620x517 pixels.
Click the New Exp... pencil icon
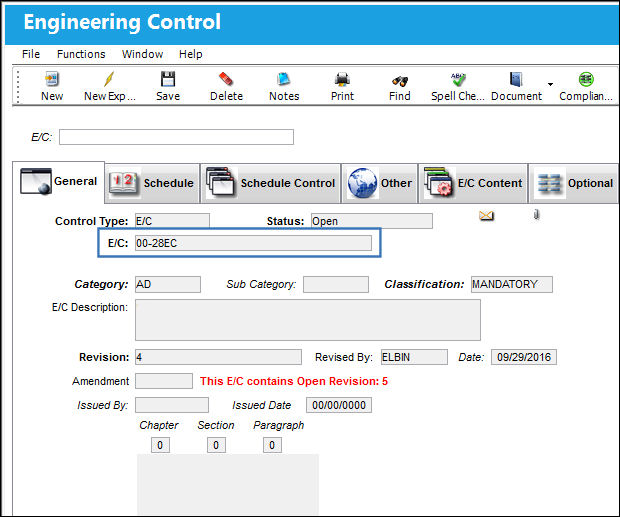[109, 79]
